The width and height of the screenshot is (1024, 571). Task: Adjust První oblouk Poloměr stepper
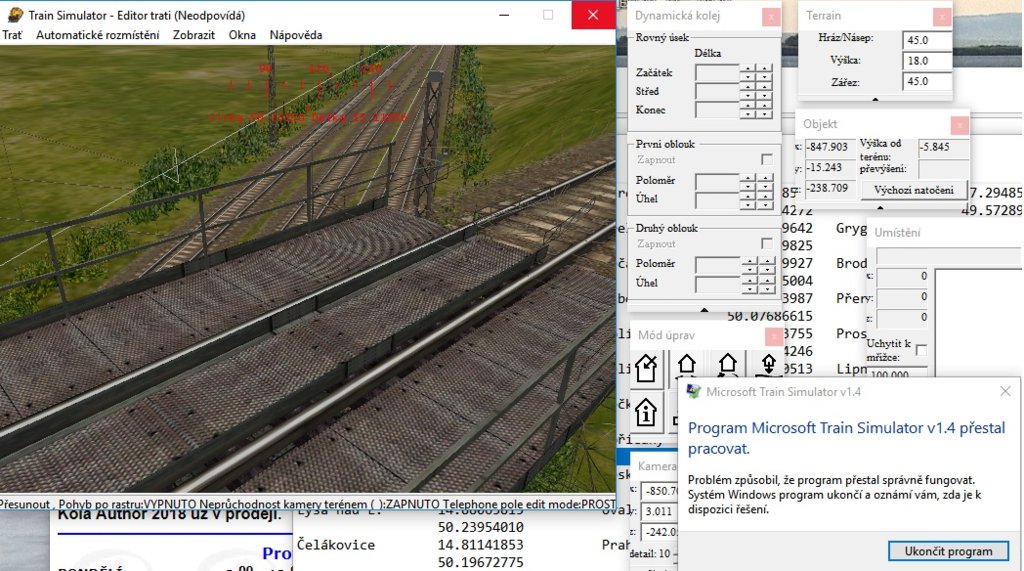[x=758, y=182]
